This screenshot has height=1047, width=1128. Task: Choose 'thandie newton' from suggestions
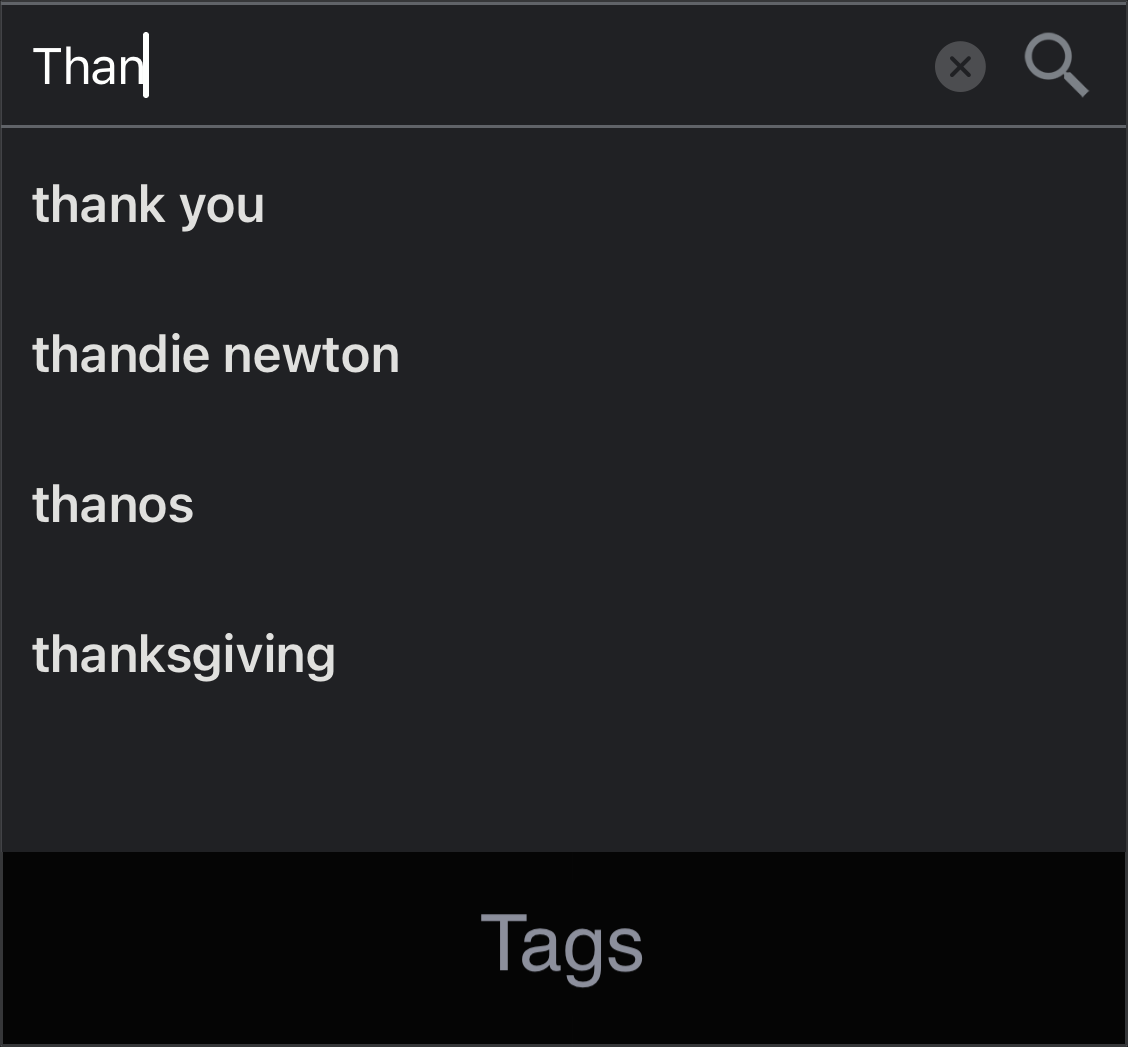click(564, 355)
